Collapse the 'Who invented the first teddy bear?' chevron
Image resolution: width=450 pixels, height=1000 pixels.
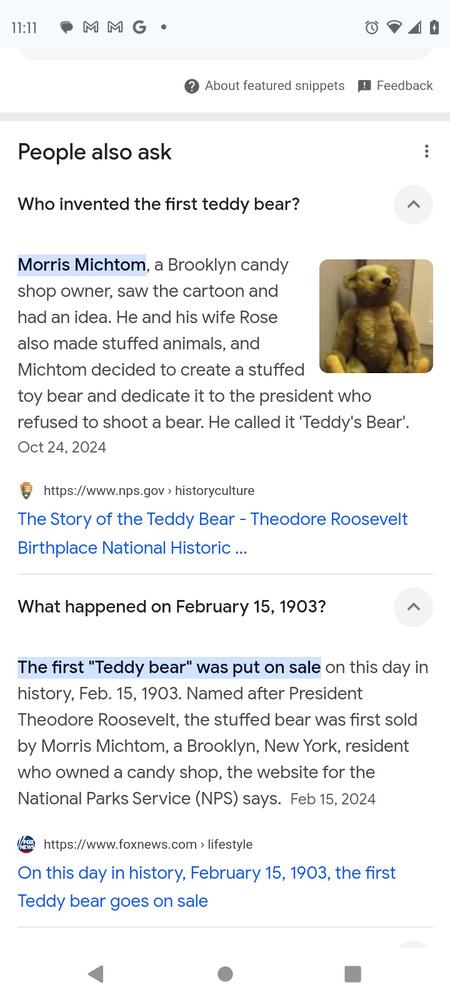pyautogui.click(x=413, y=205)
